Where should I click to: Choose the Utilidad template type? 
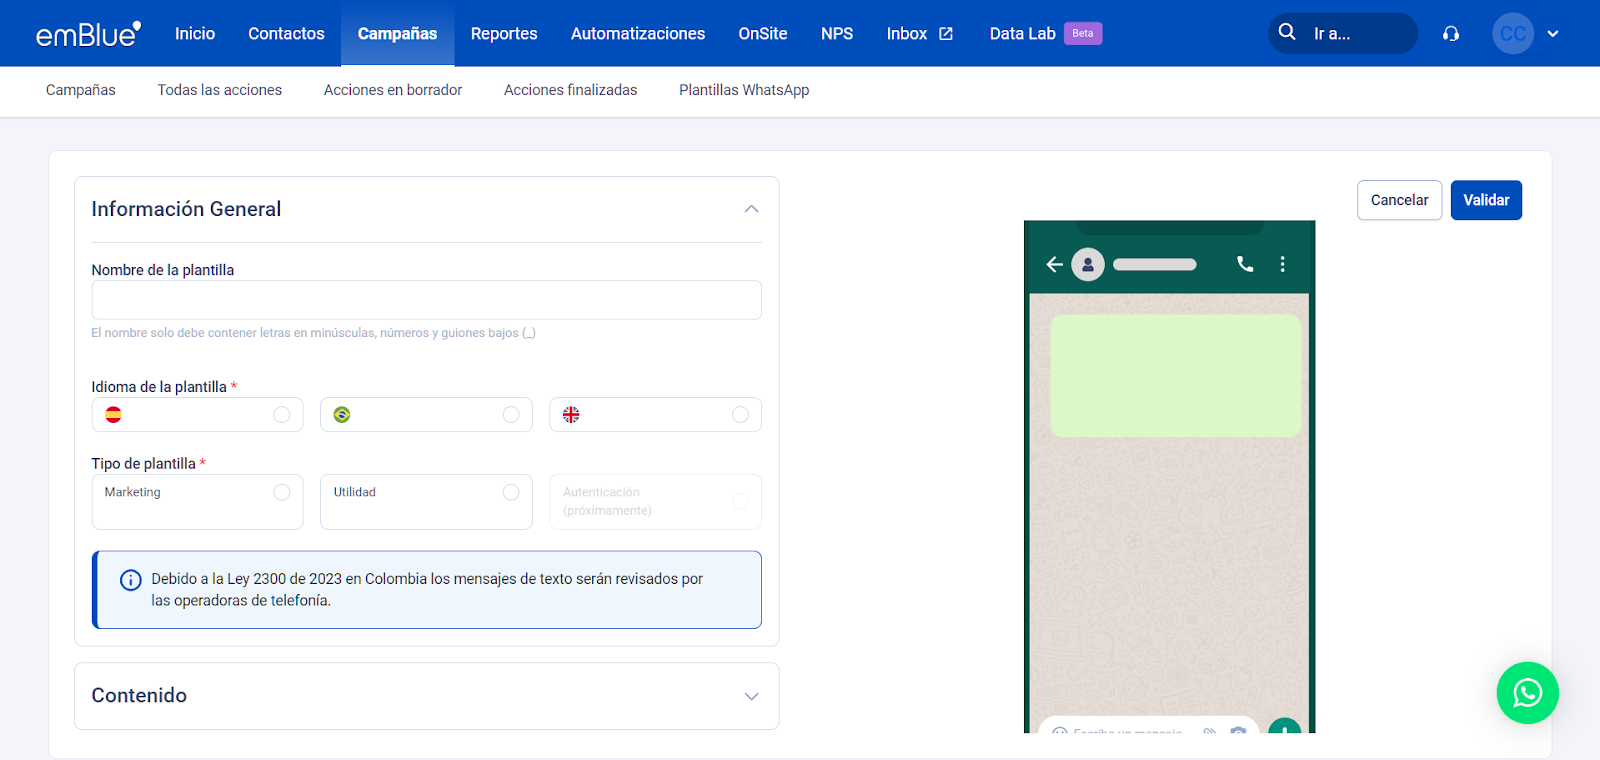[x=426, y=501]
